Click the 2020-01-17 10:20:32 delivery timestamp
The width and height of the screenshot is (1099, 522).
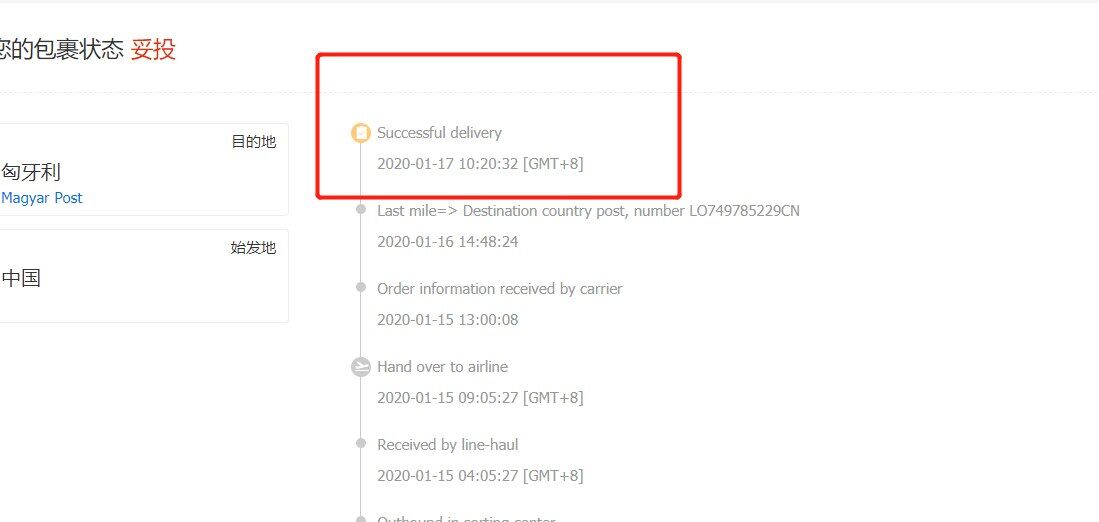click(480, 164)
